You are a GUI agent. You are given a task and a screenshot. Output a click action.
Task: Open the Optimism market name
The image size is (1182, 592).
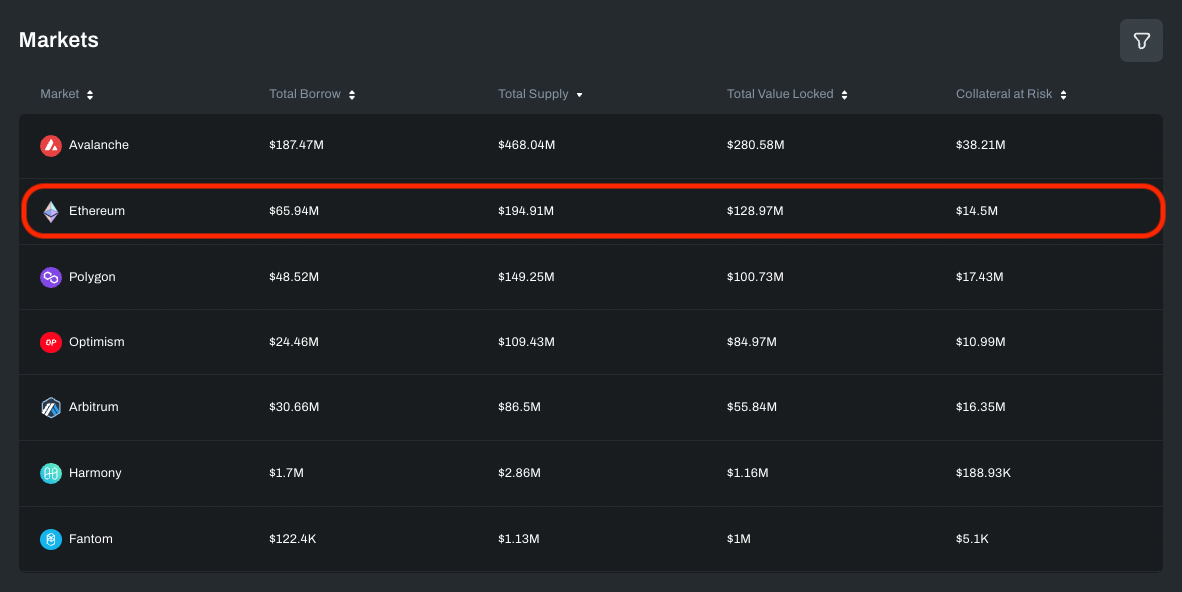[x=96, y=342]
